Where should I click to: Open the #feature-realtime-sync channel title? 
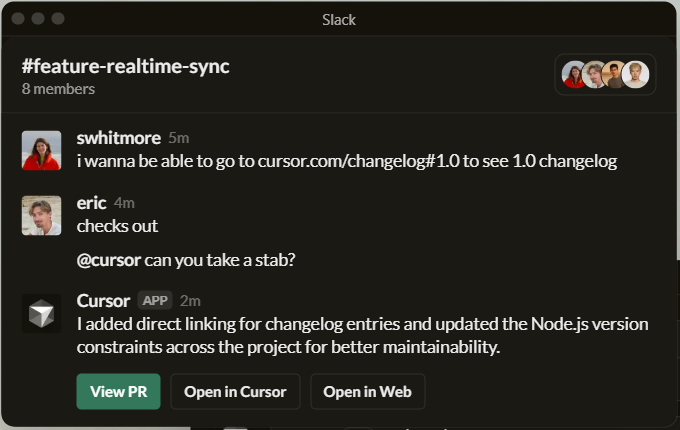[125, 67]
